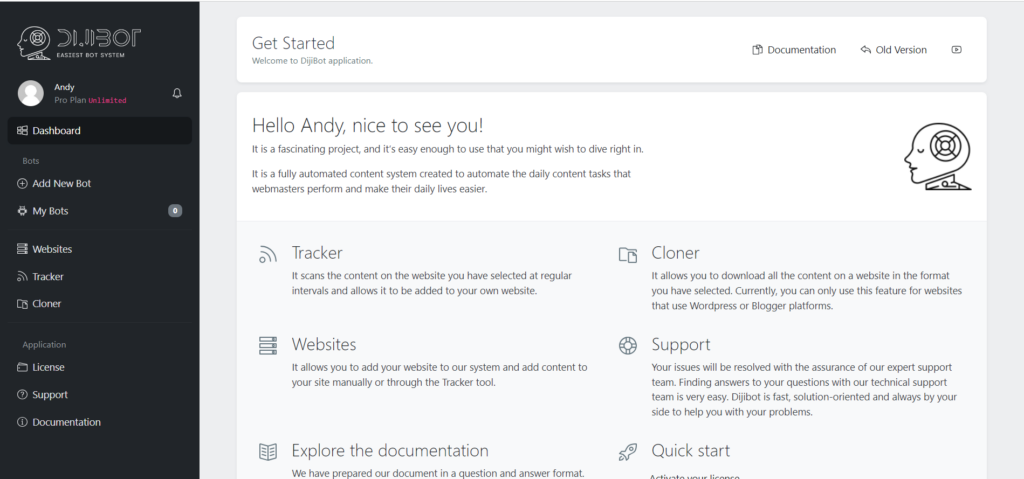
Task: Open Documentation link in the header
Action: (x=794, y=50)
